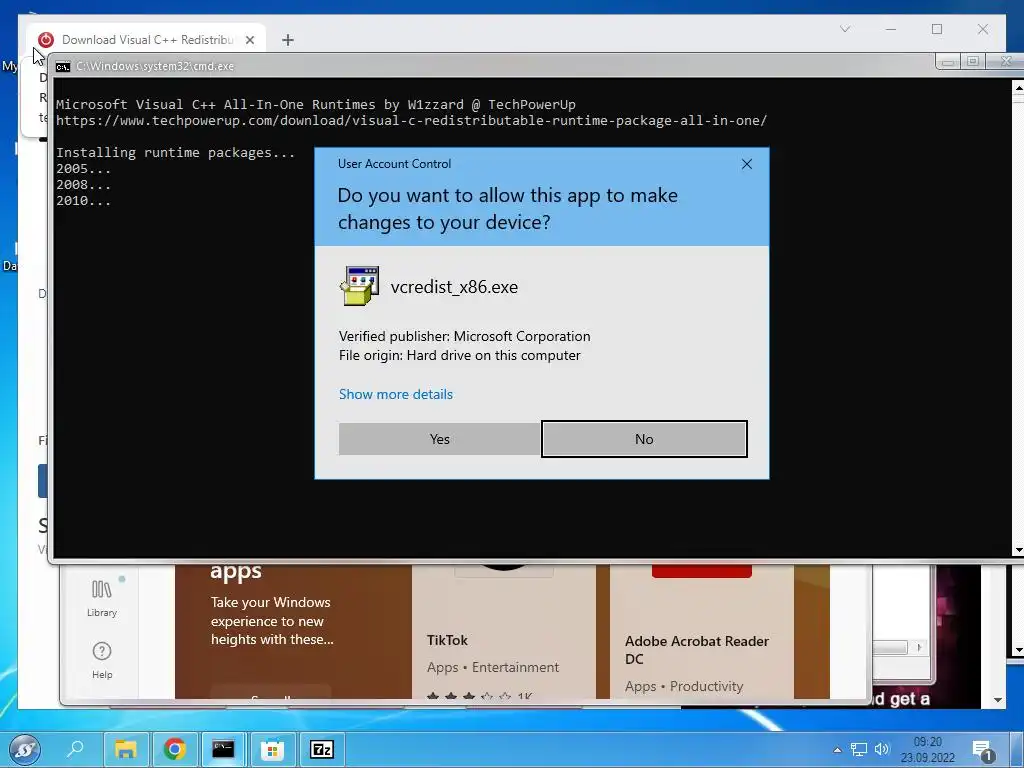
Task: Click cmd window scrollbar up arrow
Action: tap(1017, 86)
